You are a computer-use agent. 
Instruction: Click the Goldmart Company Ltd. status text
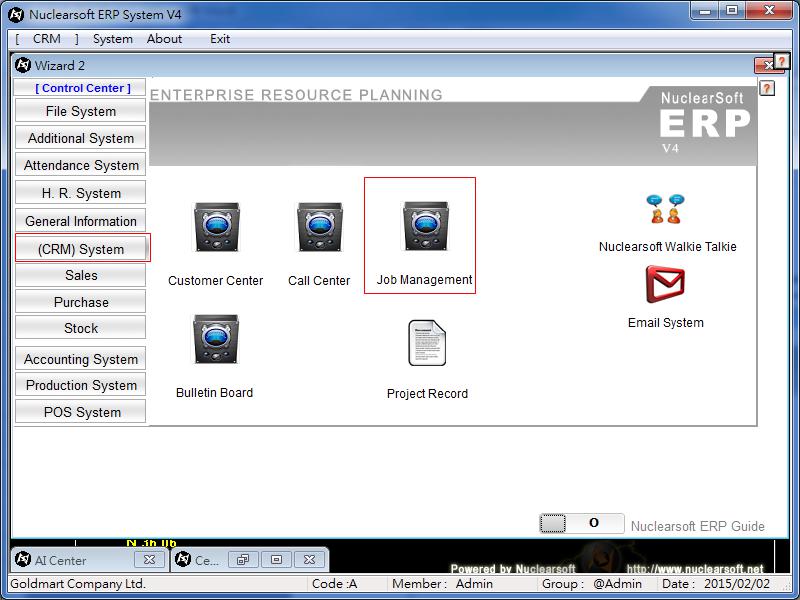(x=78, y=583)
